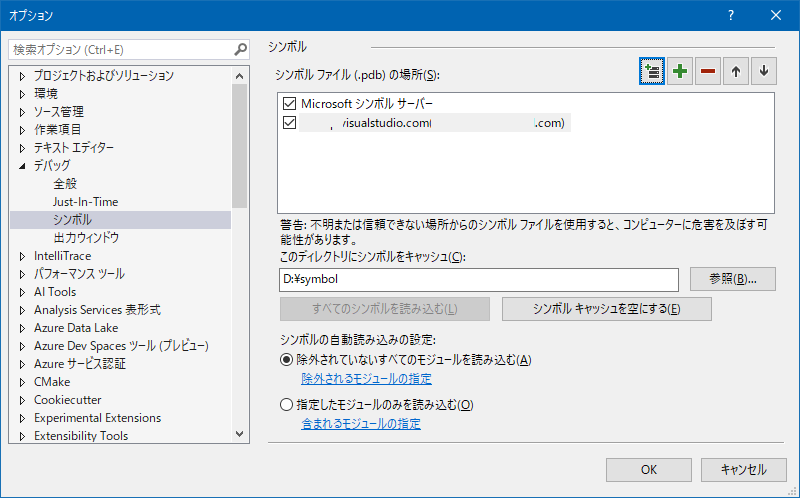Click the symbol cache directory field D:¥symbol
Screen dimensions: 800x498
(x=479, y=279)
